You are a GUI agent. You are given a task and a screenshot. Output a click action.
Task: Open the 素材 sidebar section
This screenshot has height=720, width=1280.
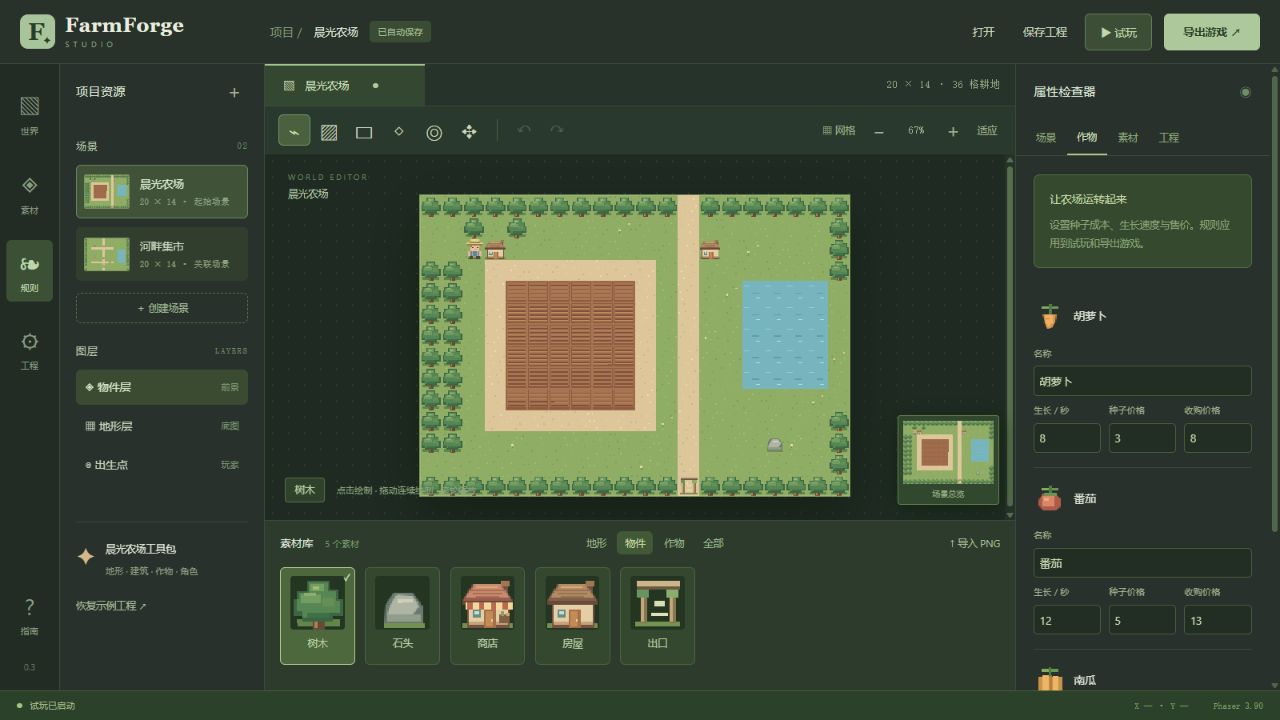coord(30,194)
